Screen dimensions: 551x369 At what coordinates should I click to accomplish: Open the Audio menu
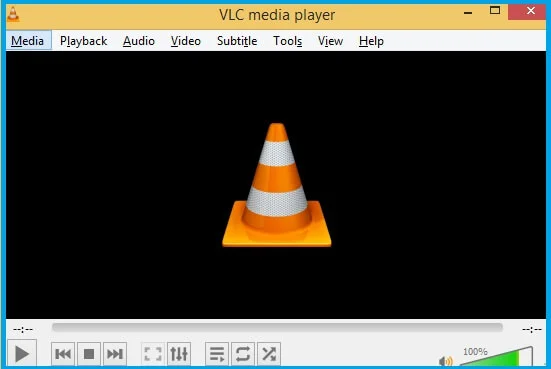[139, 41]
